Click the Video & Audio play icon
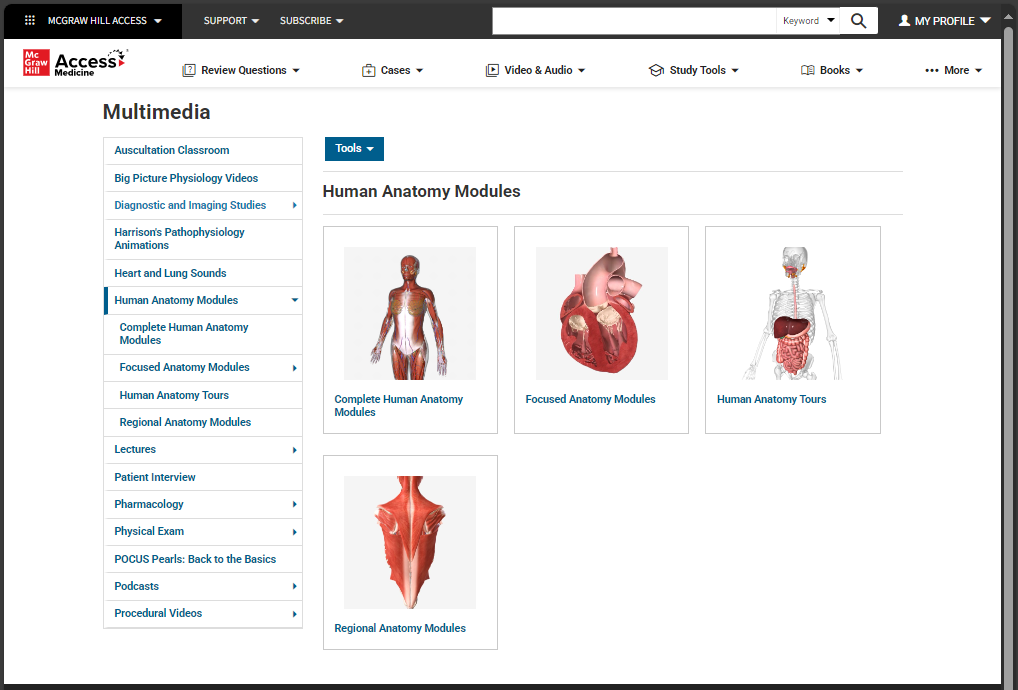 pyautogui.click(x=492, y=70)
